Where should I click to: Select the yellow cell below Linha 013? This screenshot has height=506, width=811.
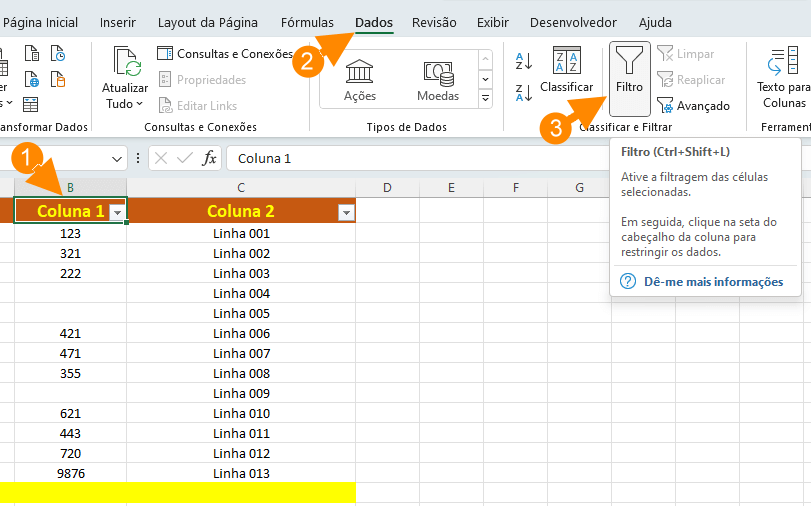[241, 493]
